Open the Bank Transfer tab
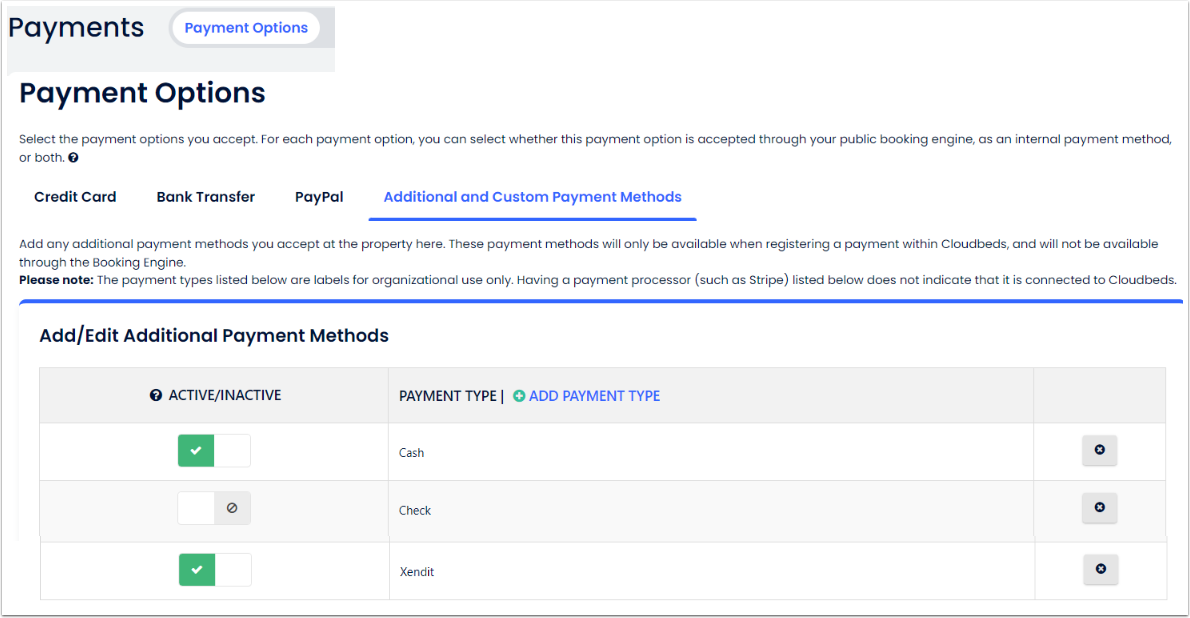The width and height of the screenshot is (1190, 618). click(x=206, y=197)
